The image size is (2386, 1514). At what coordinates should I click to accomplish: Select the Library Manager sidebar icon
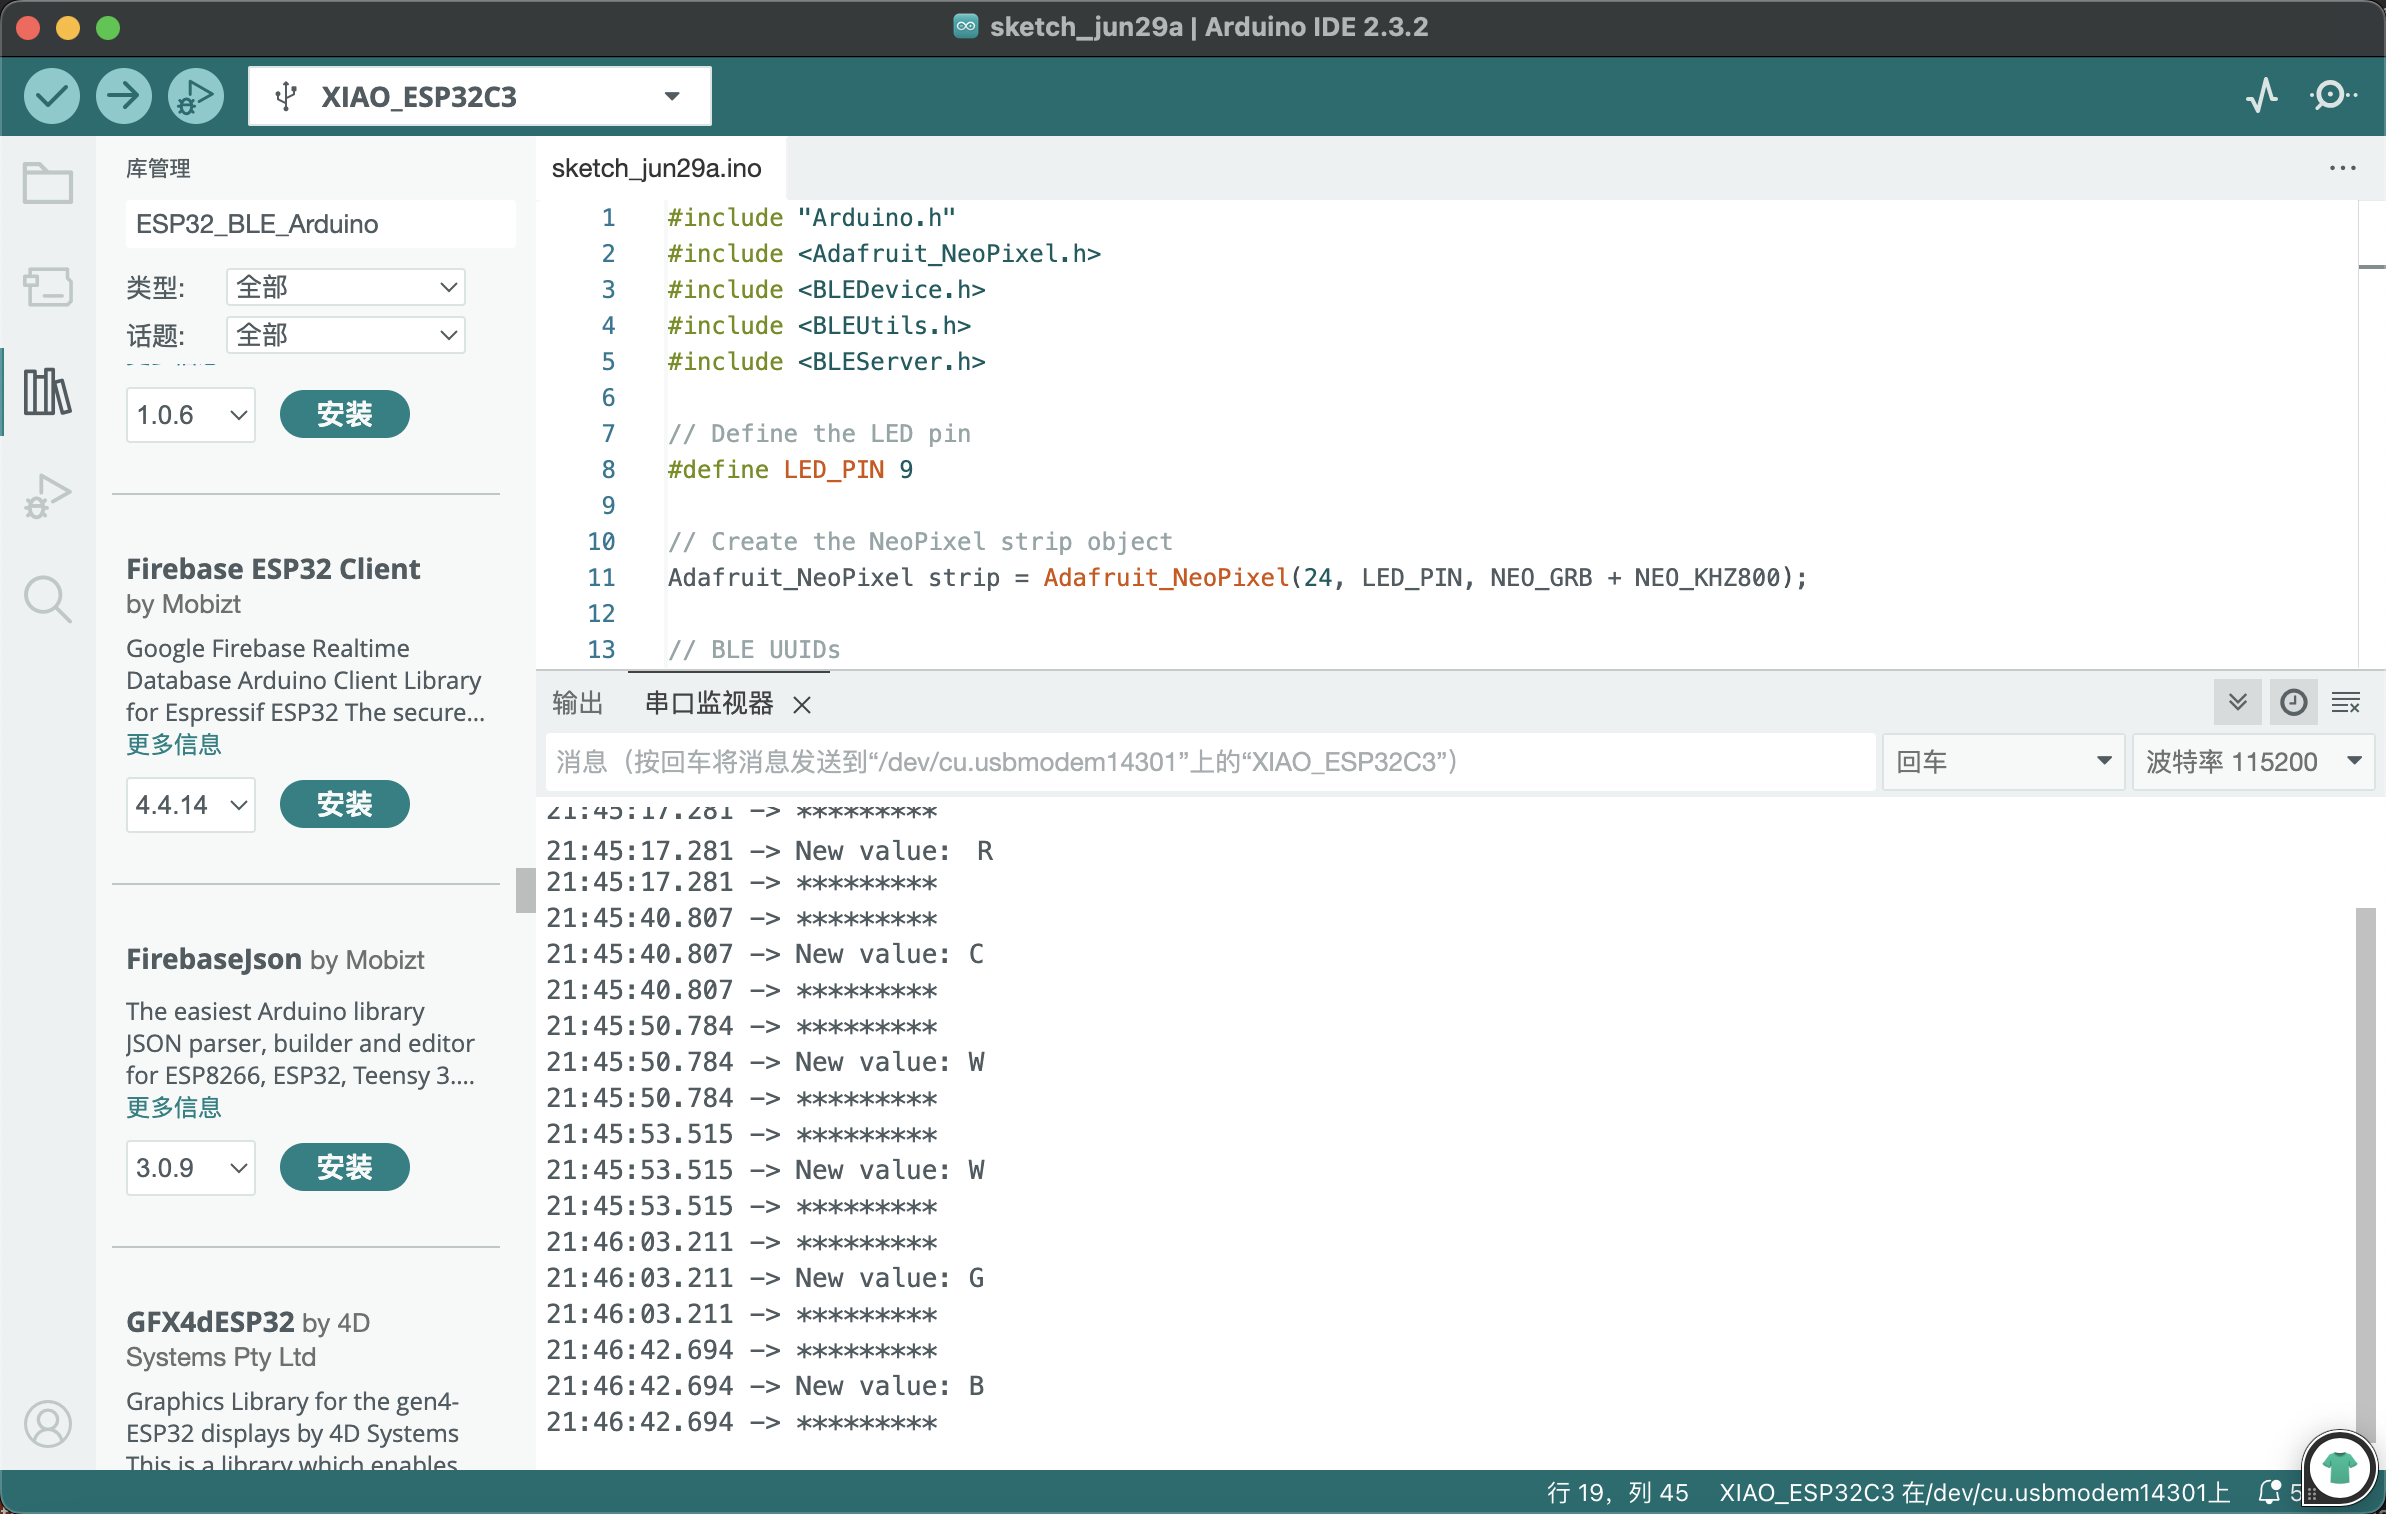coord(47,391)
